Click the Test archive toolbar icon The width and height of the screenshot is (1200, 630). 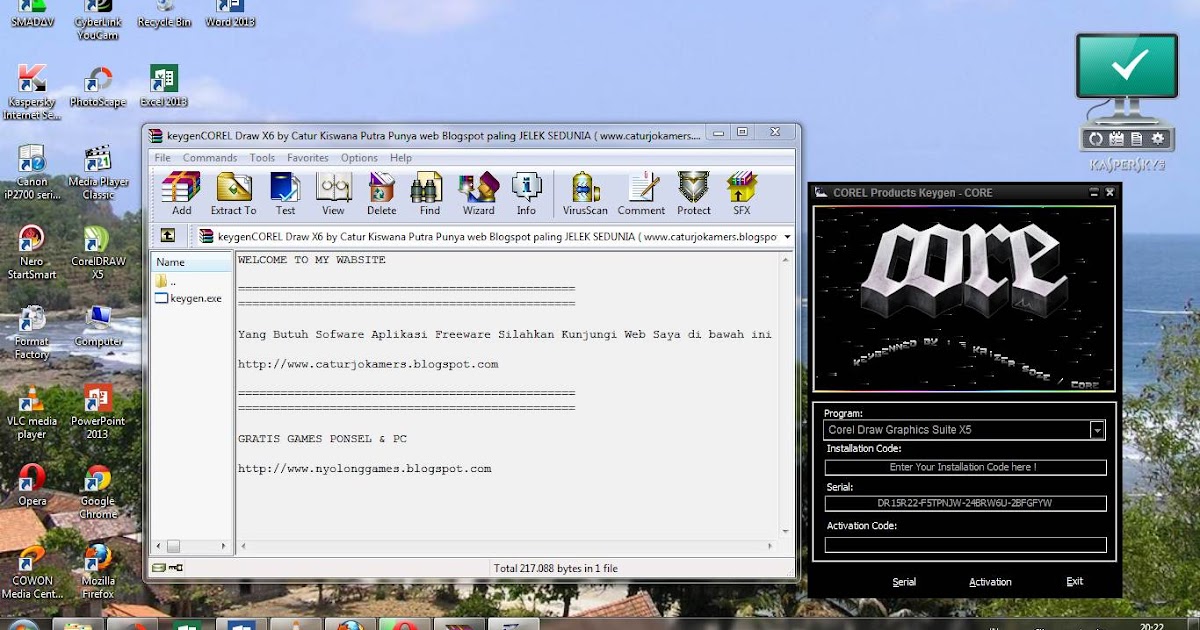(x=285, y=194)
